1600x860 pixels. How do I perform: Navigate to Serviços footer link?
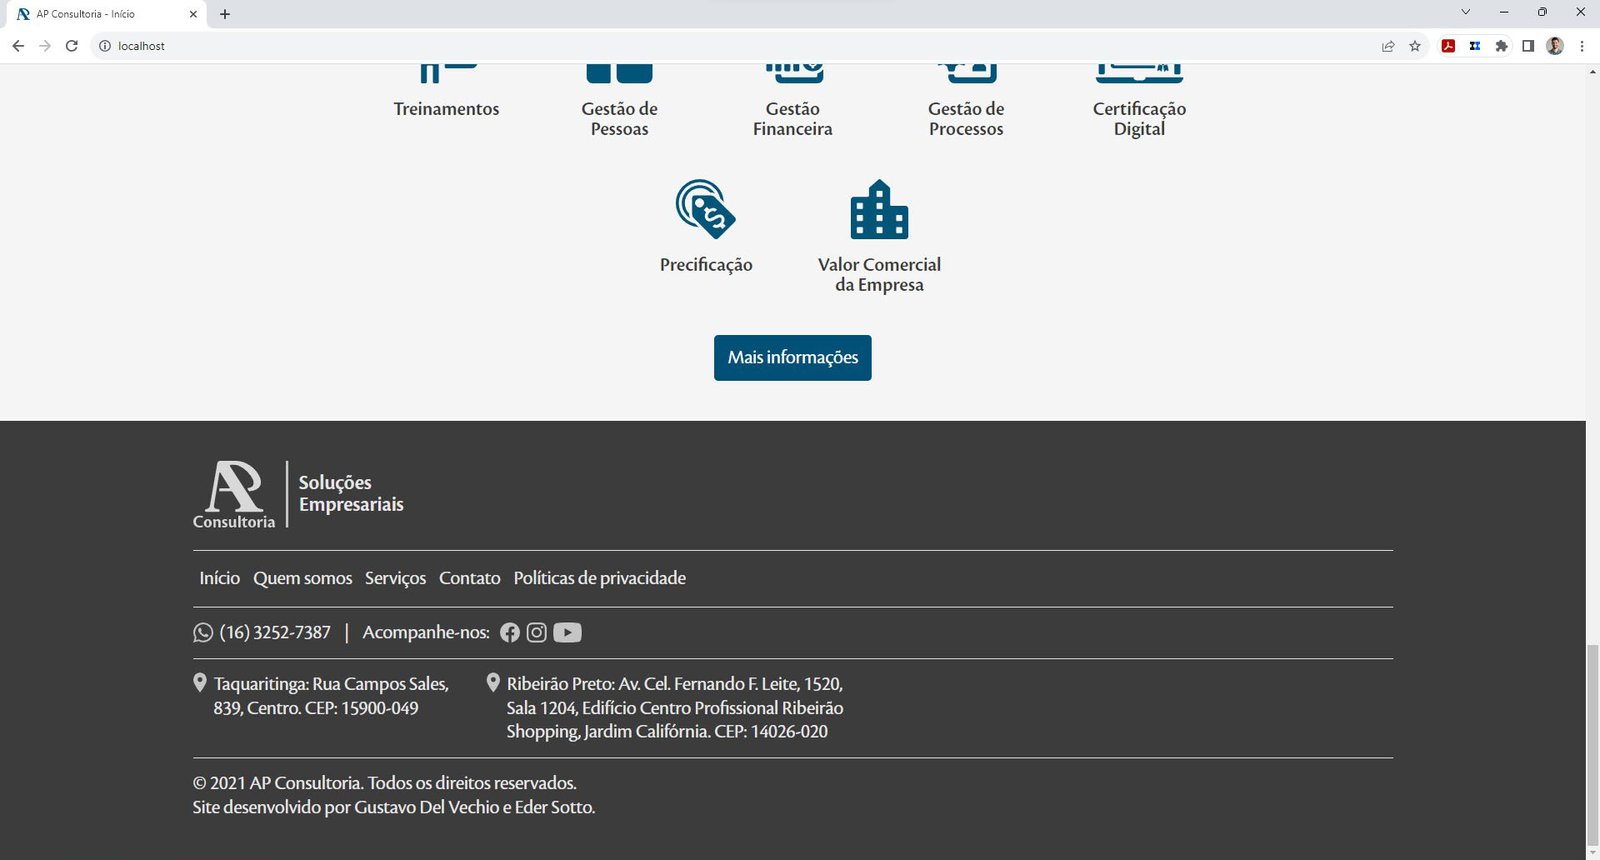395,578
